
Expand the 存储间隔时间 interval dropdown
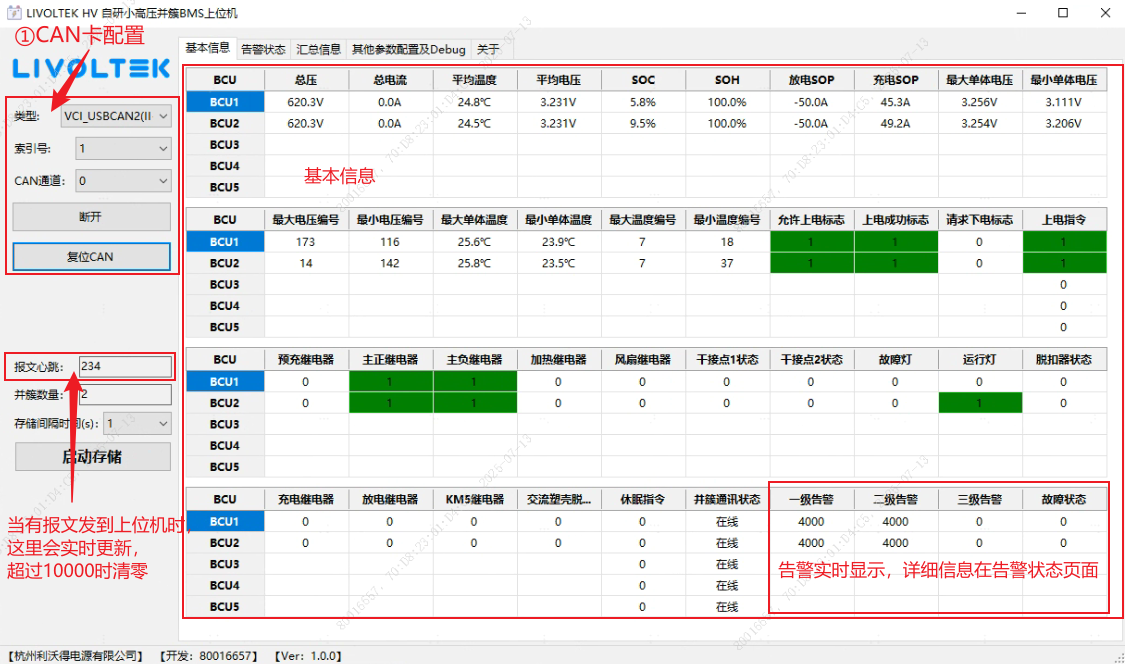point(163,423)
